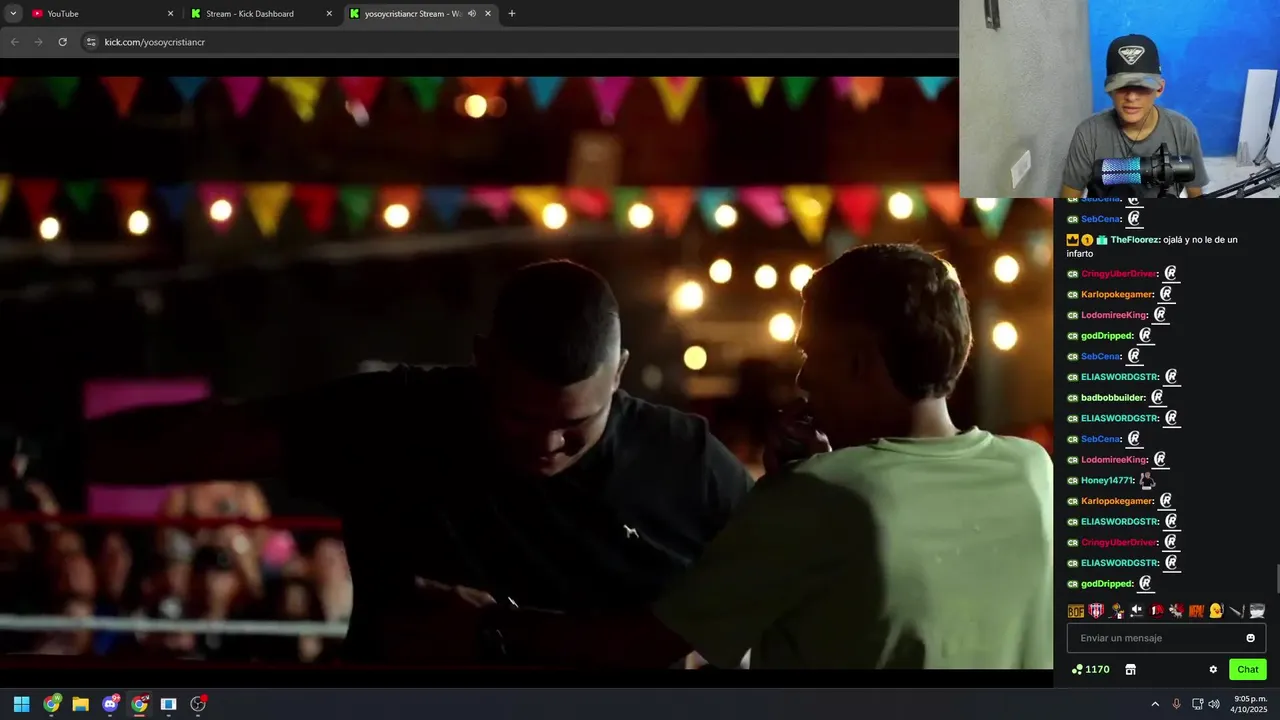This screenshot has height=720, width=1280.
Task: View site information for kick.com
Action: click(91, 42)
